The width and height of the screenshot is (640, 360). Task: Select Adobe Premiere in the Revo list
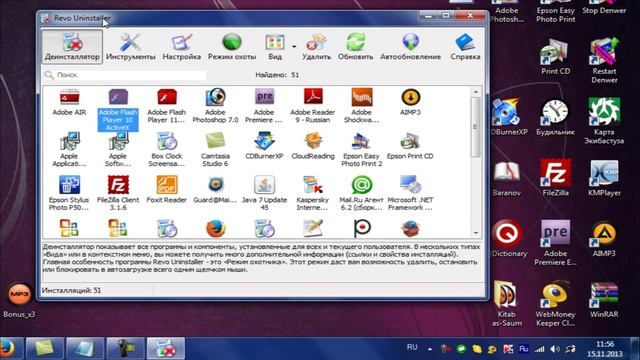[x=264, y=106]
